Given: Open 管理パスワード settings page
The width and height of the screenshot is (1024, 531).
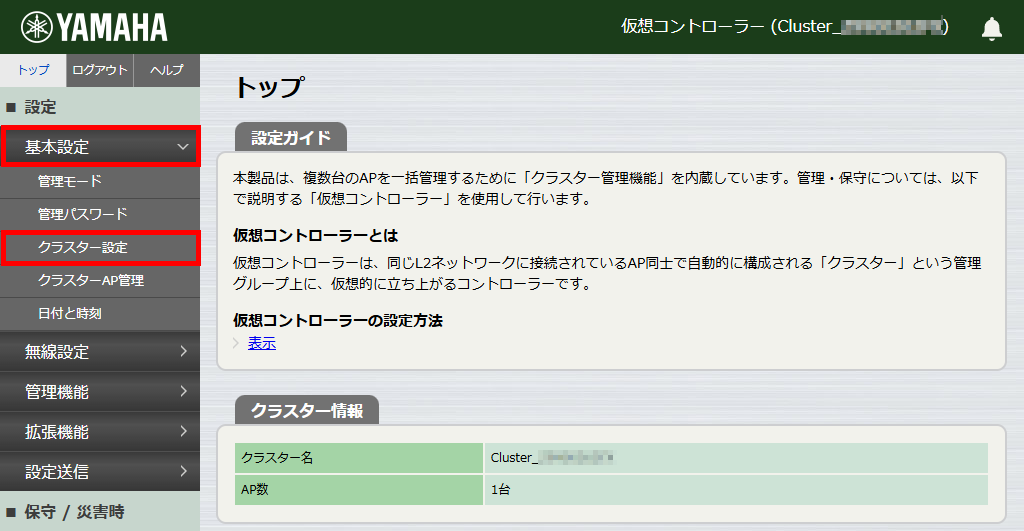Looking at the screenshot, I should [100, 214].
